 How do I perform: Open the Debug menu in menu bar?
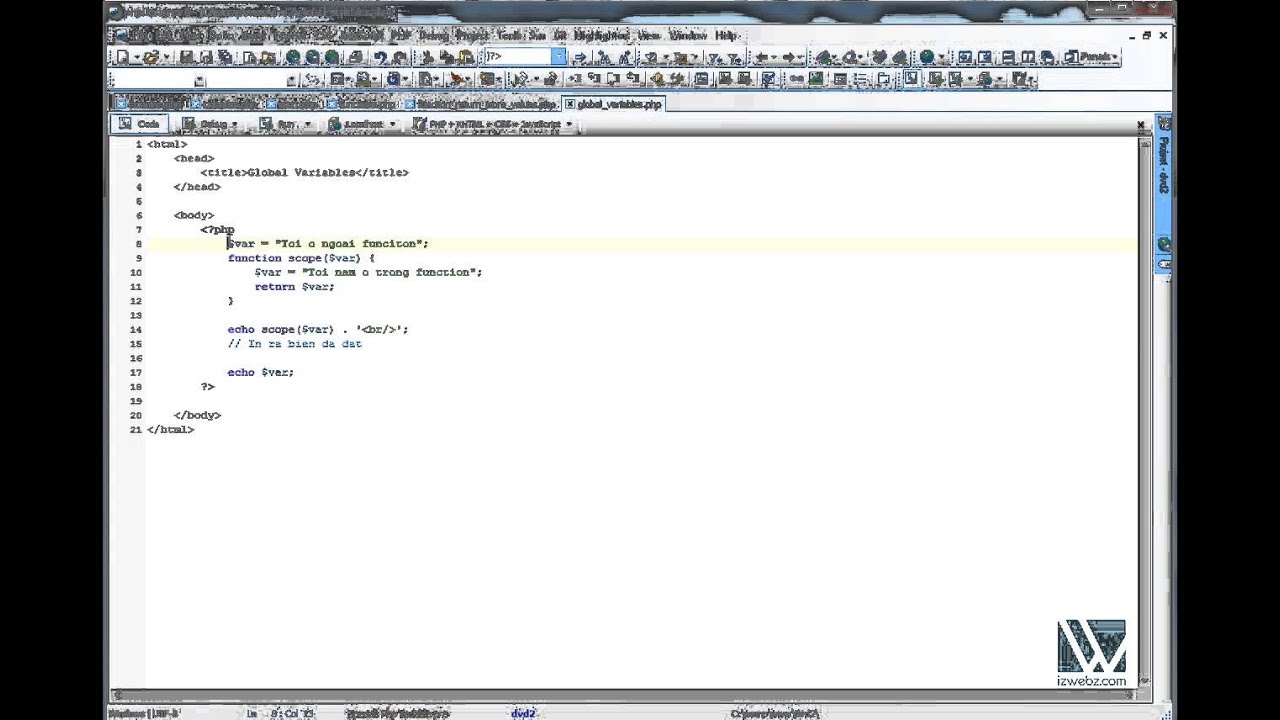pos(433,35)
